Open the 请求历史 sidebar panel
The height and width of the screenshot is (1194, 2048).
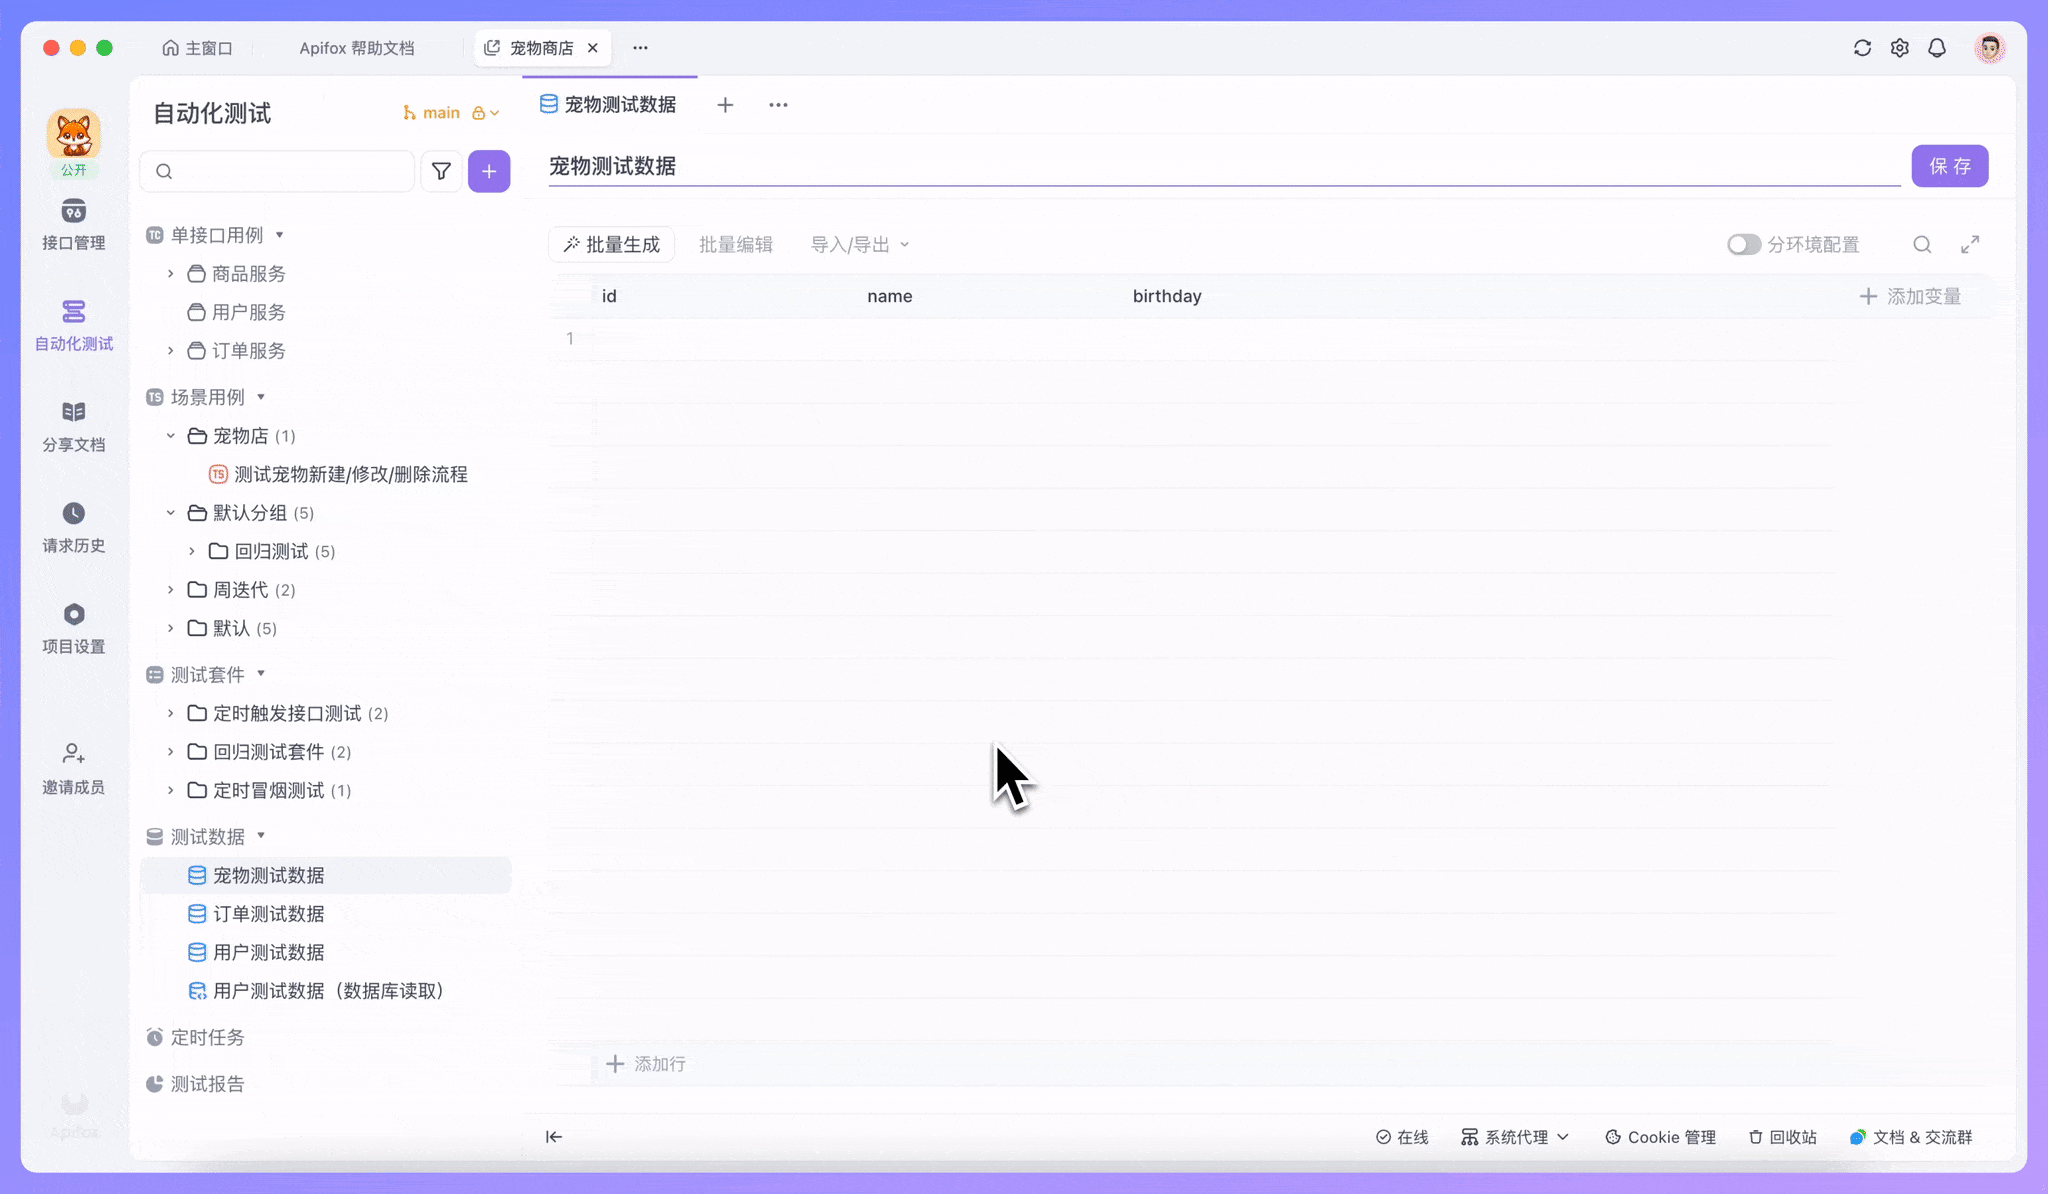coord(73,526)
